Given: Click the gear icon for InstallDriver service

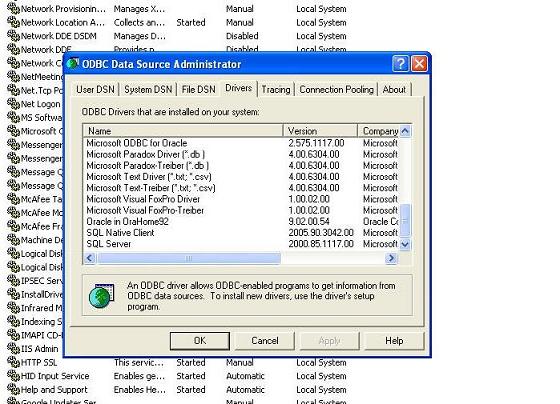Looking at the screenshot, I should (13, 294).
